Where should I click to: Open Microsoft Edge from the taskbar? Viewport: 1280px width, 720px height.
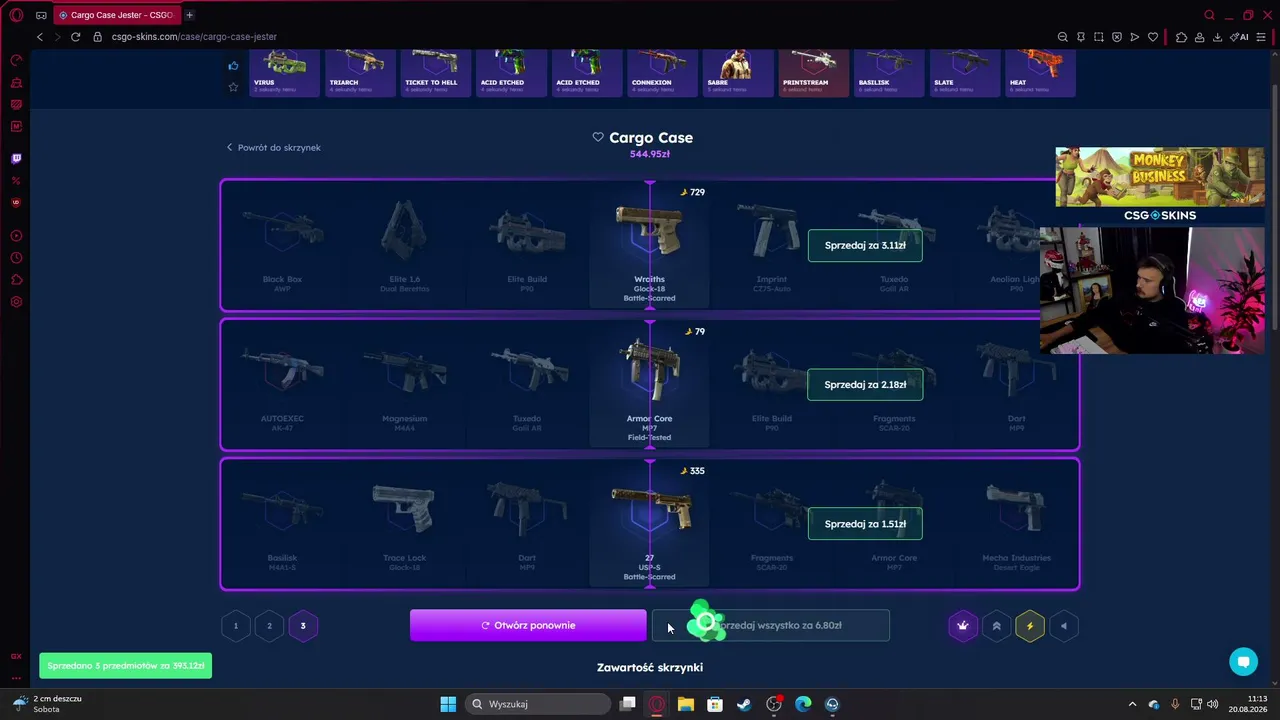tap(803, 704)
